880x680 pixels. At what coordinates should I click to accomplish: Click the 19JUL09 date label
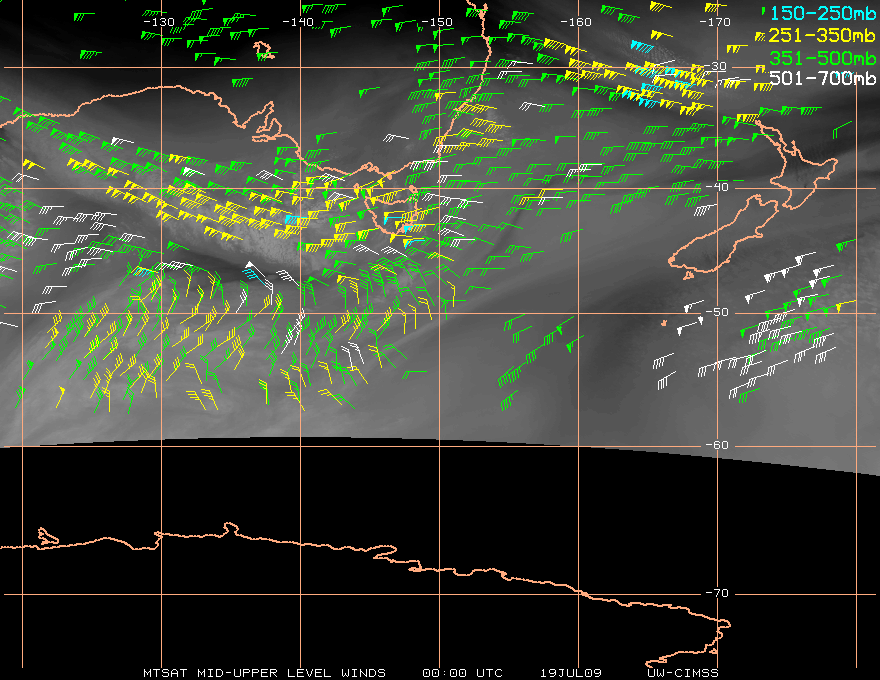(571, 673)
